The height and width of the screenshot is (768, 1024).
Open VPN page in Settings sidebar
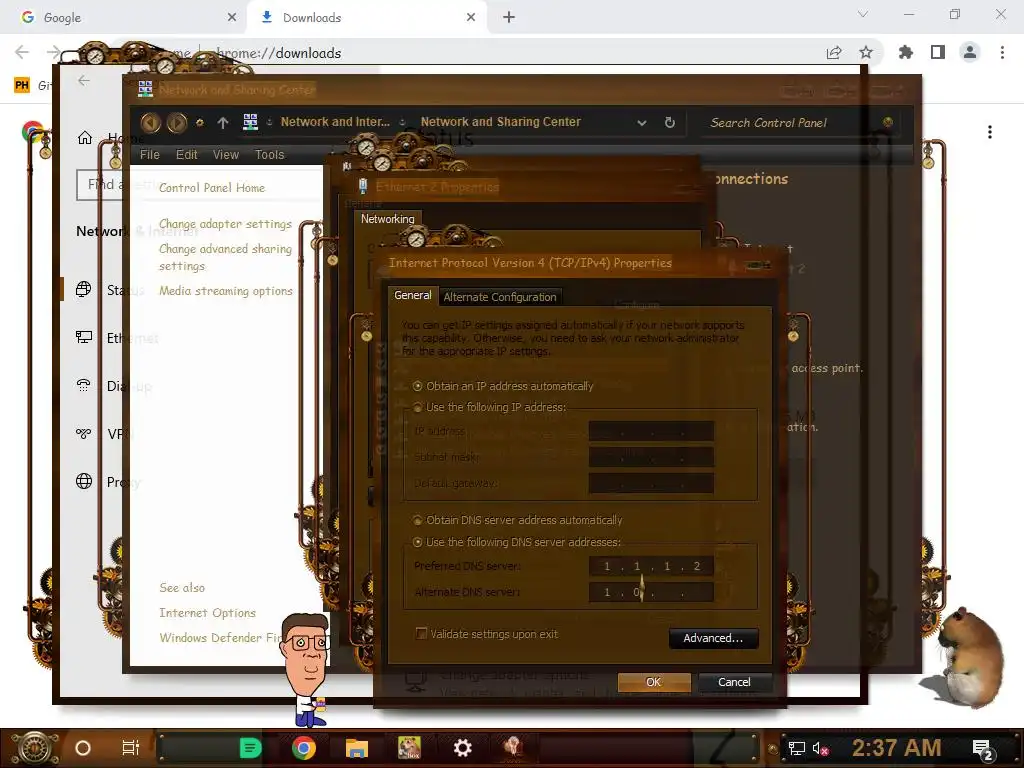coord(104,434)
